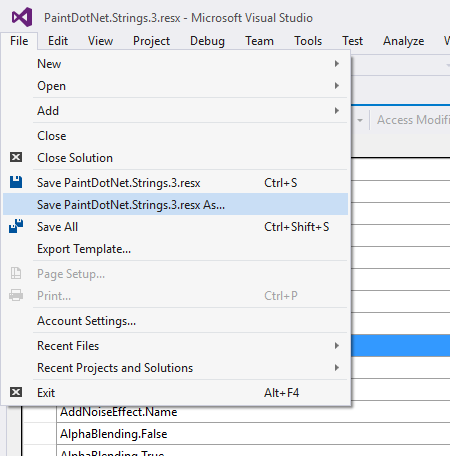Expand Recent Projects and Solutions arrow

(337, 368)
